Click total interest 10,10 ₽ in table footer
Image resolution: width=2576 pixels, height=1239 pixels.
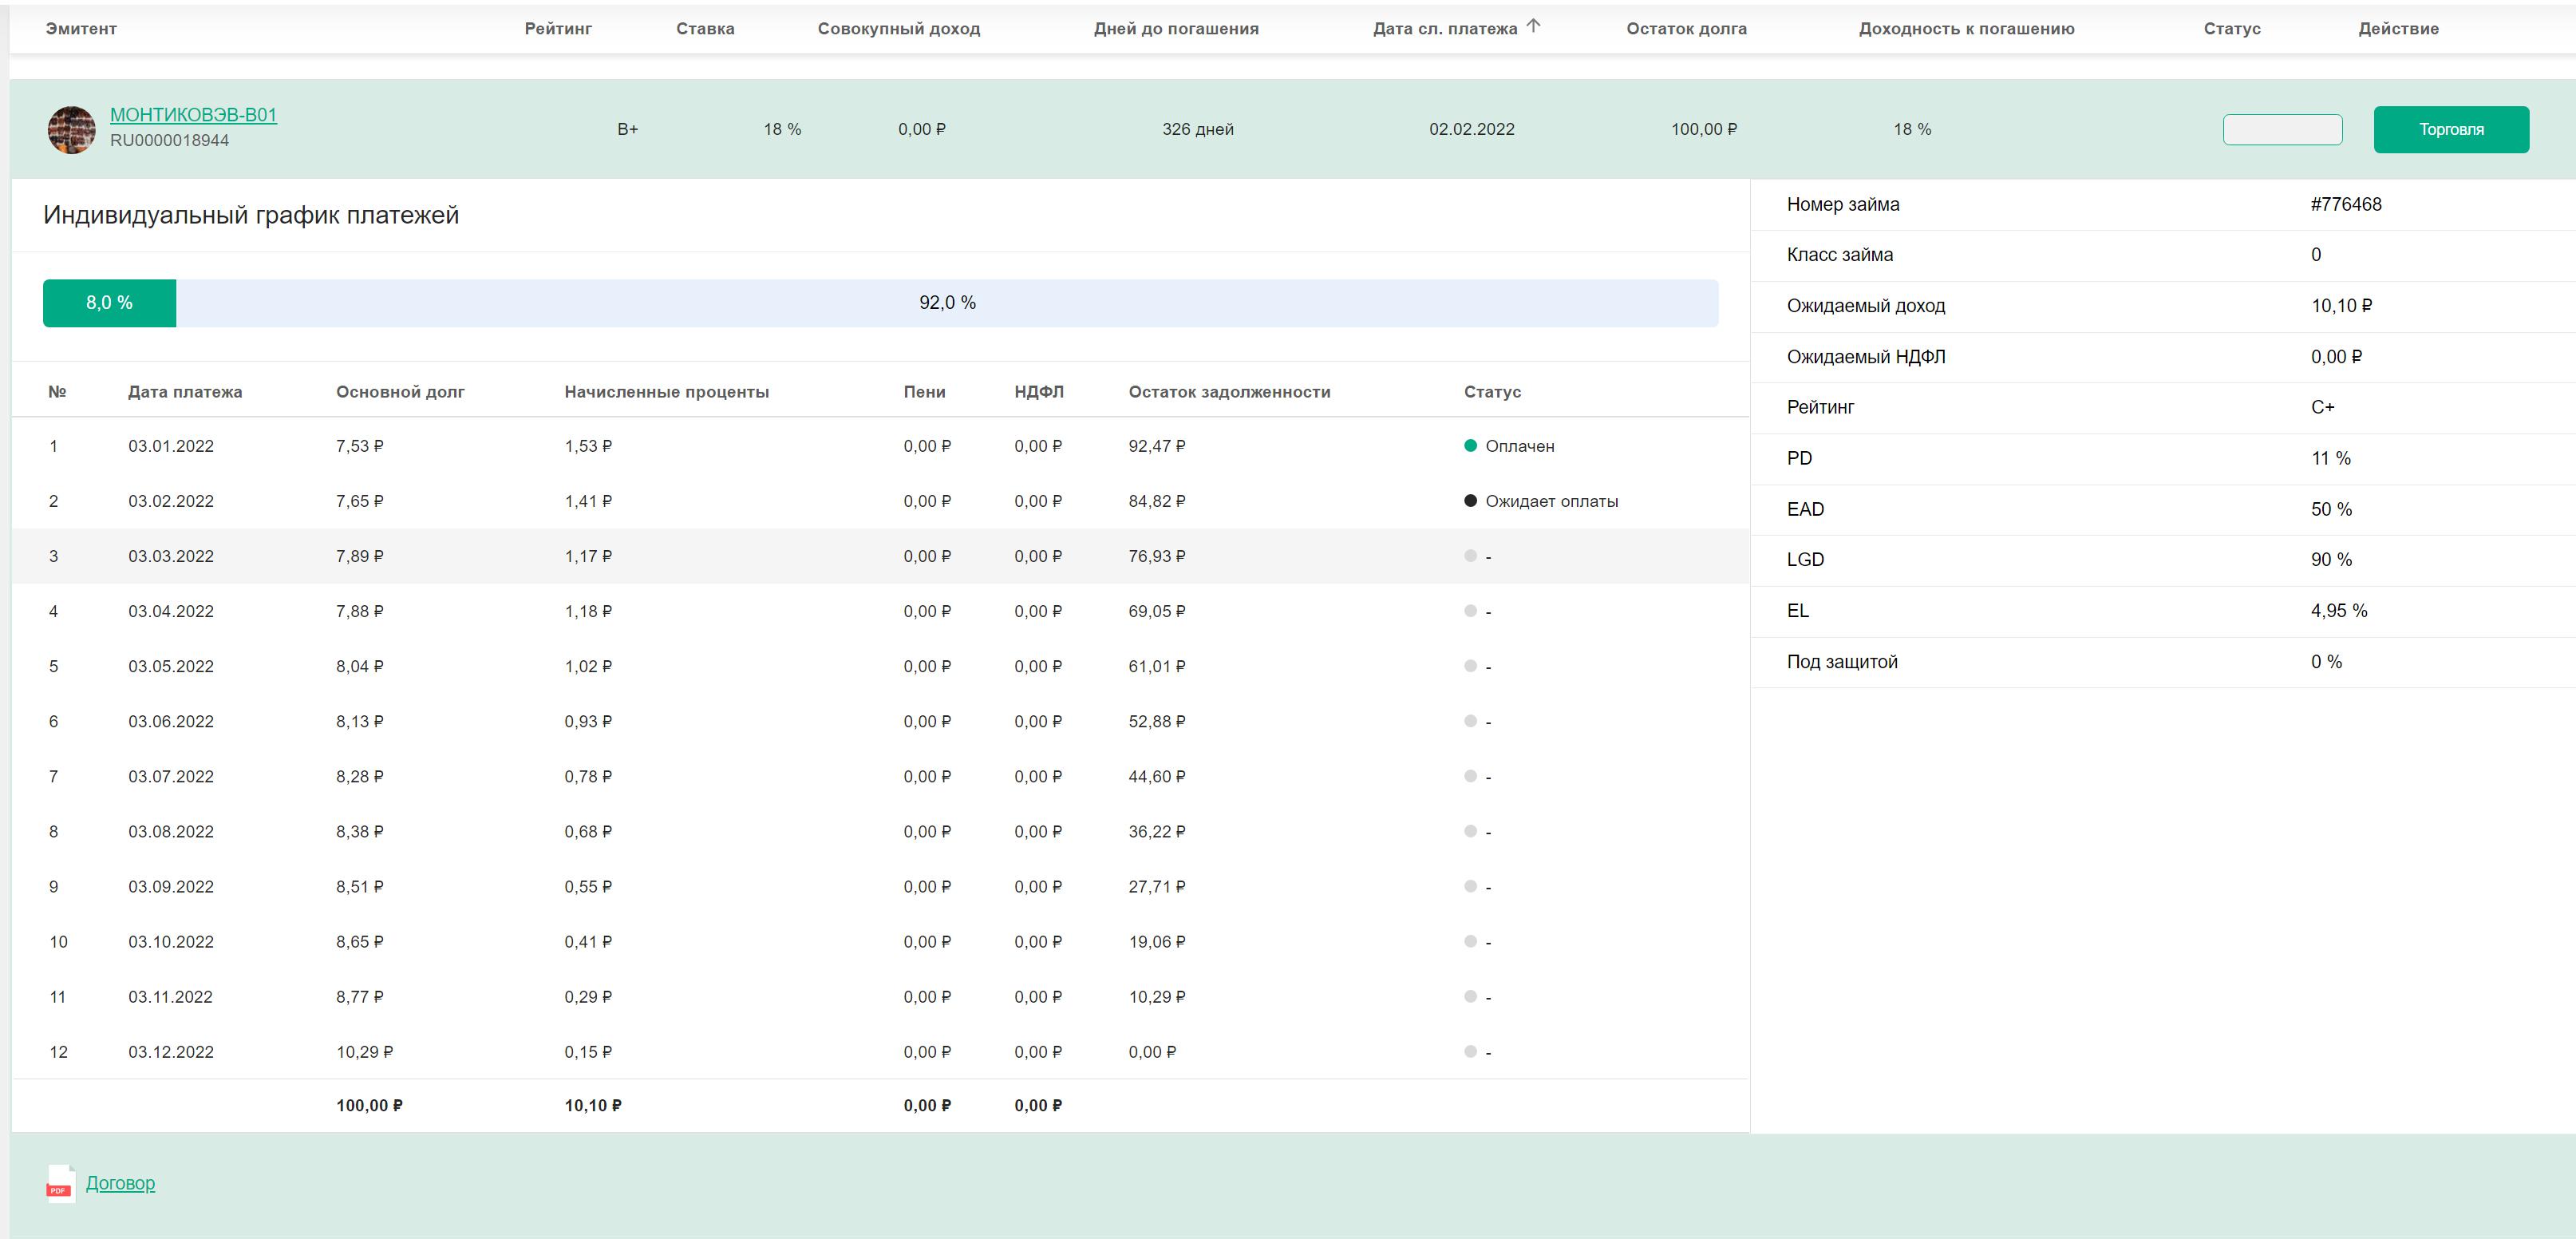(593, 1106)
